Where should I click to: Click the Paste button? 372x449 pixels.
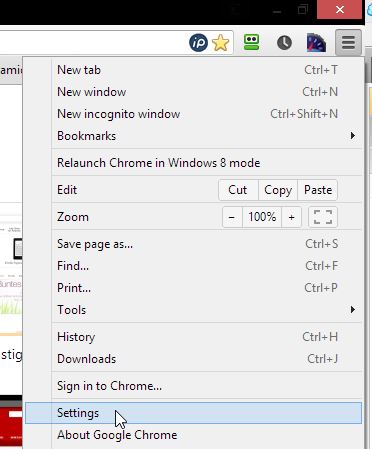(318, 190)
